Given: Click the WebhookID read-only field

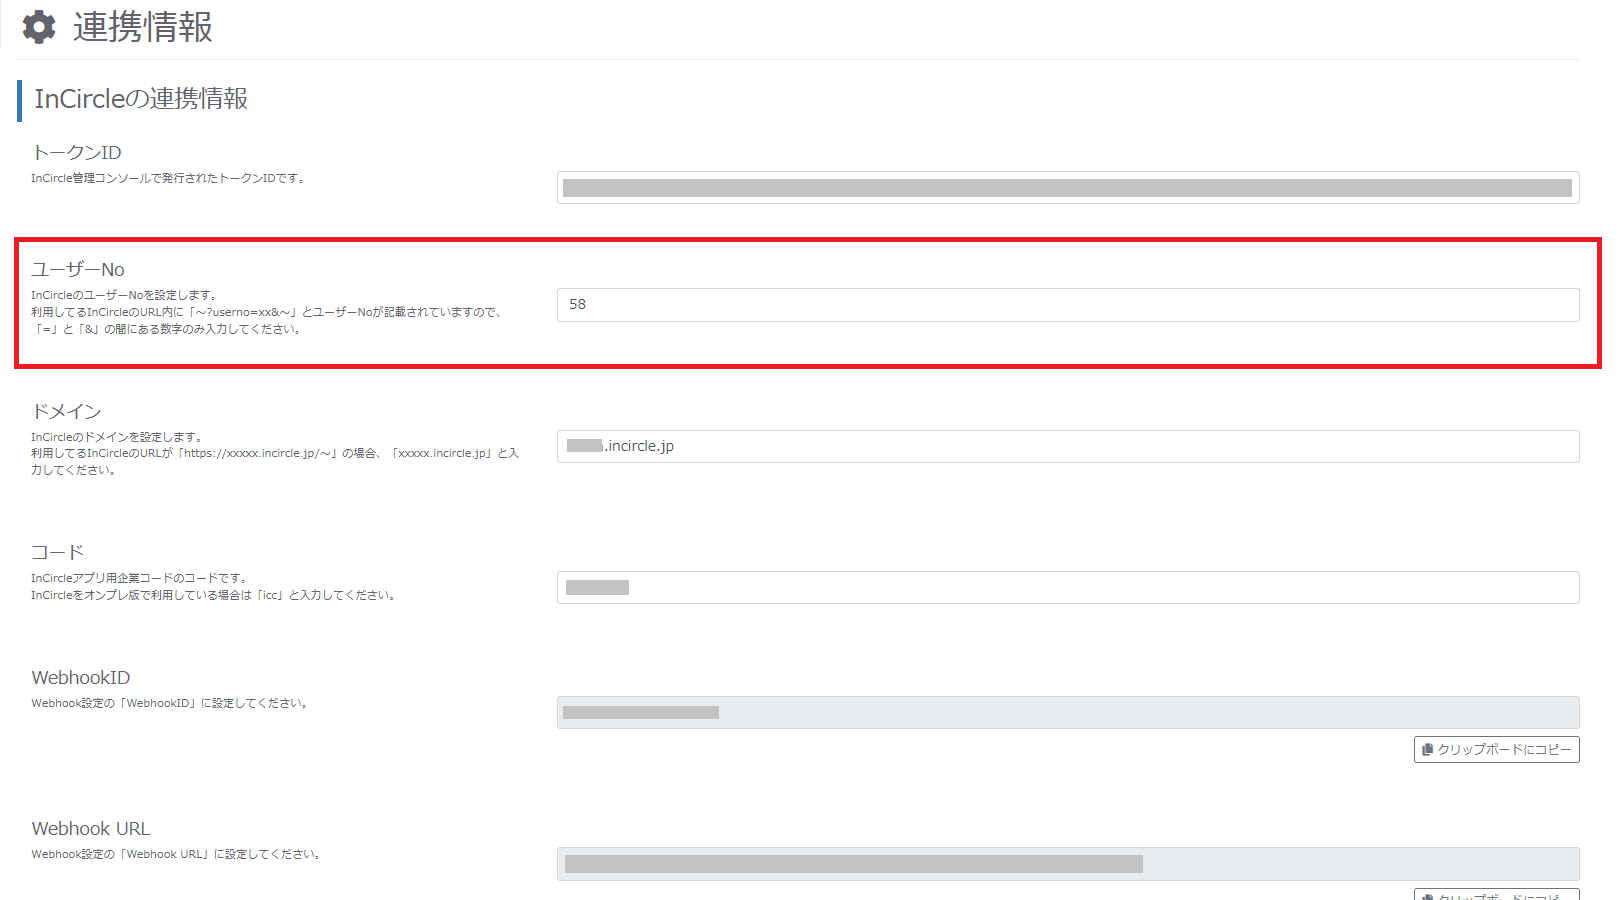Looking at the screenshot, I should (x=1068, y=712).
